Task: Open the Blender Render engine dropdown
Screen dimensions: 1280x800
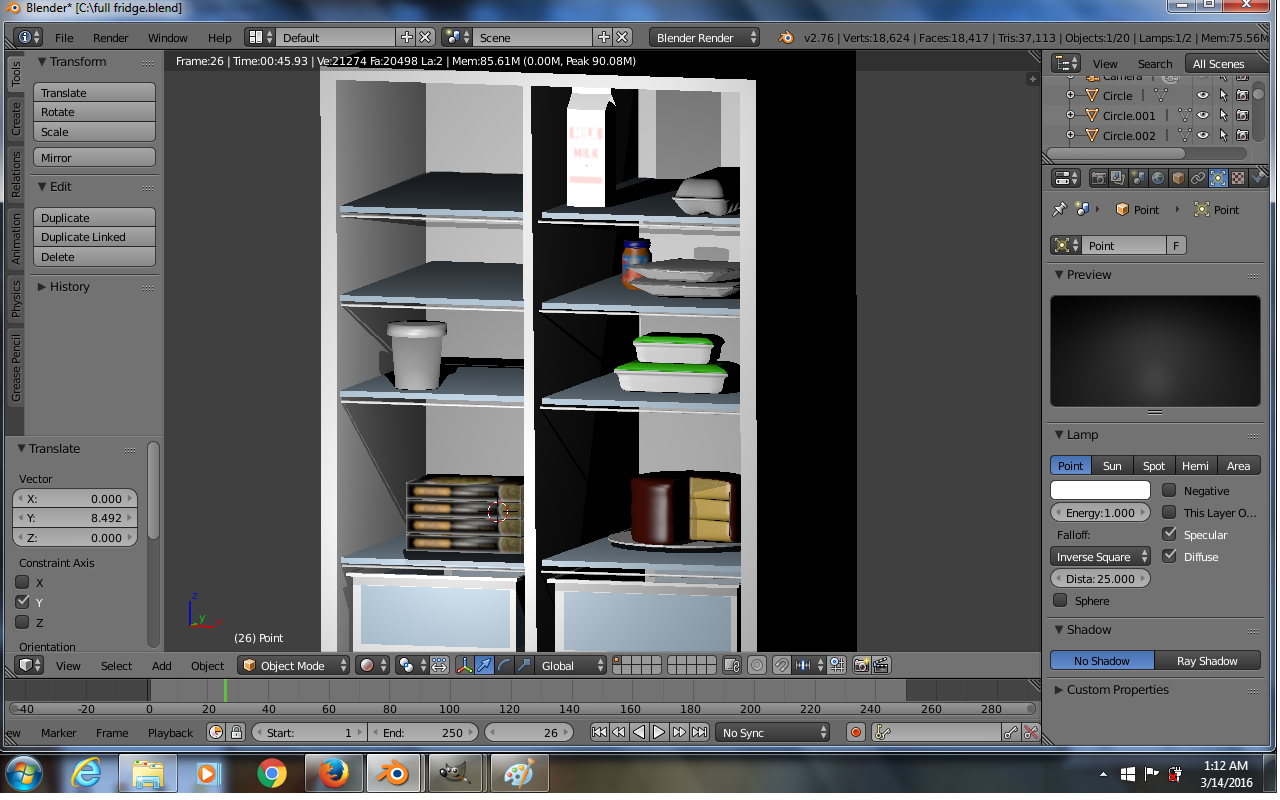Action: tap(704, 37)
